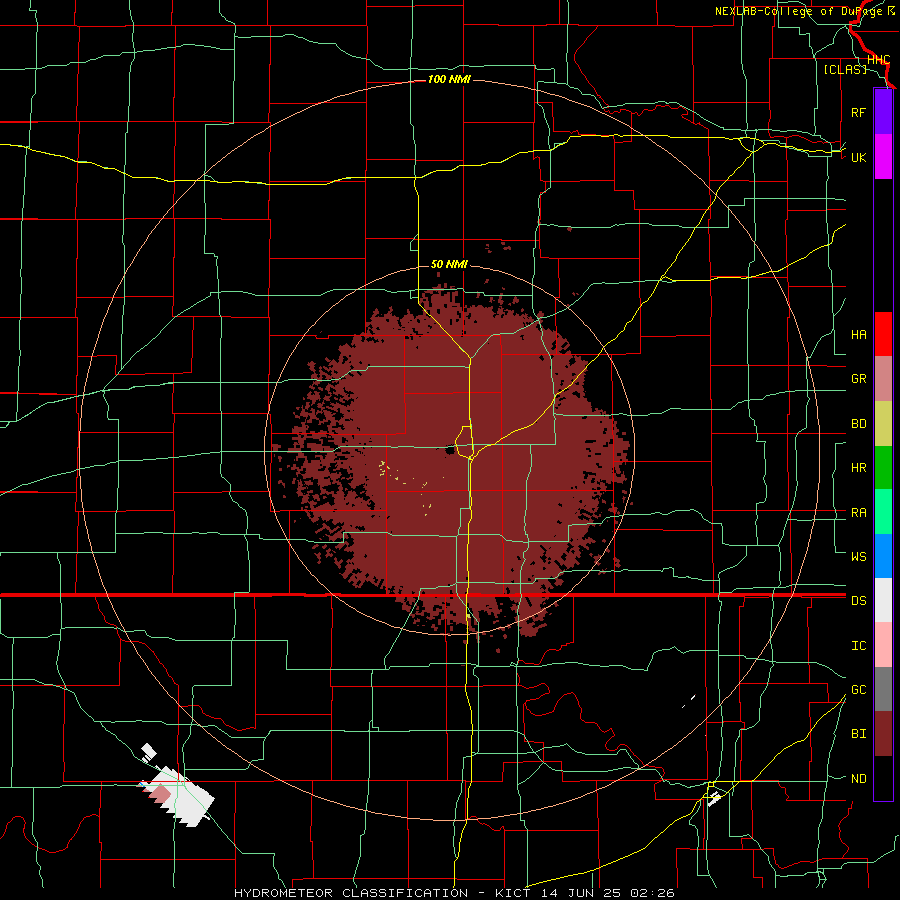Click the ND legend label
This screenshot has height=900, width=900.
pos(858,779)
